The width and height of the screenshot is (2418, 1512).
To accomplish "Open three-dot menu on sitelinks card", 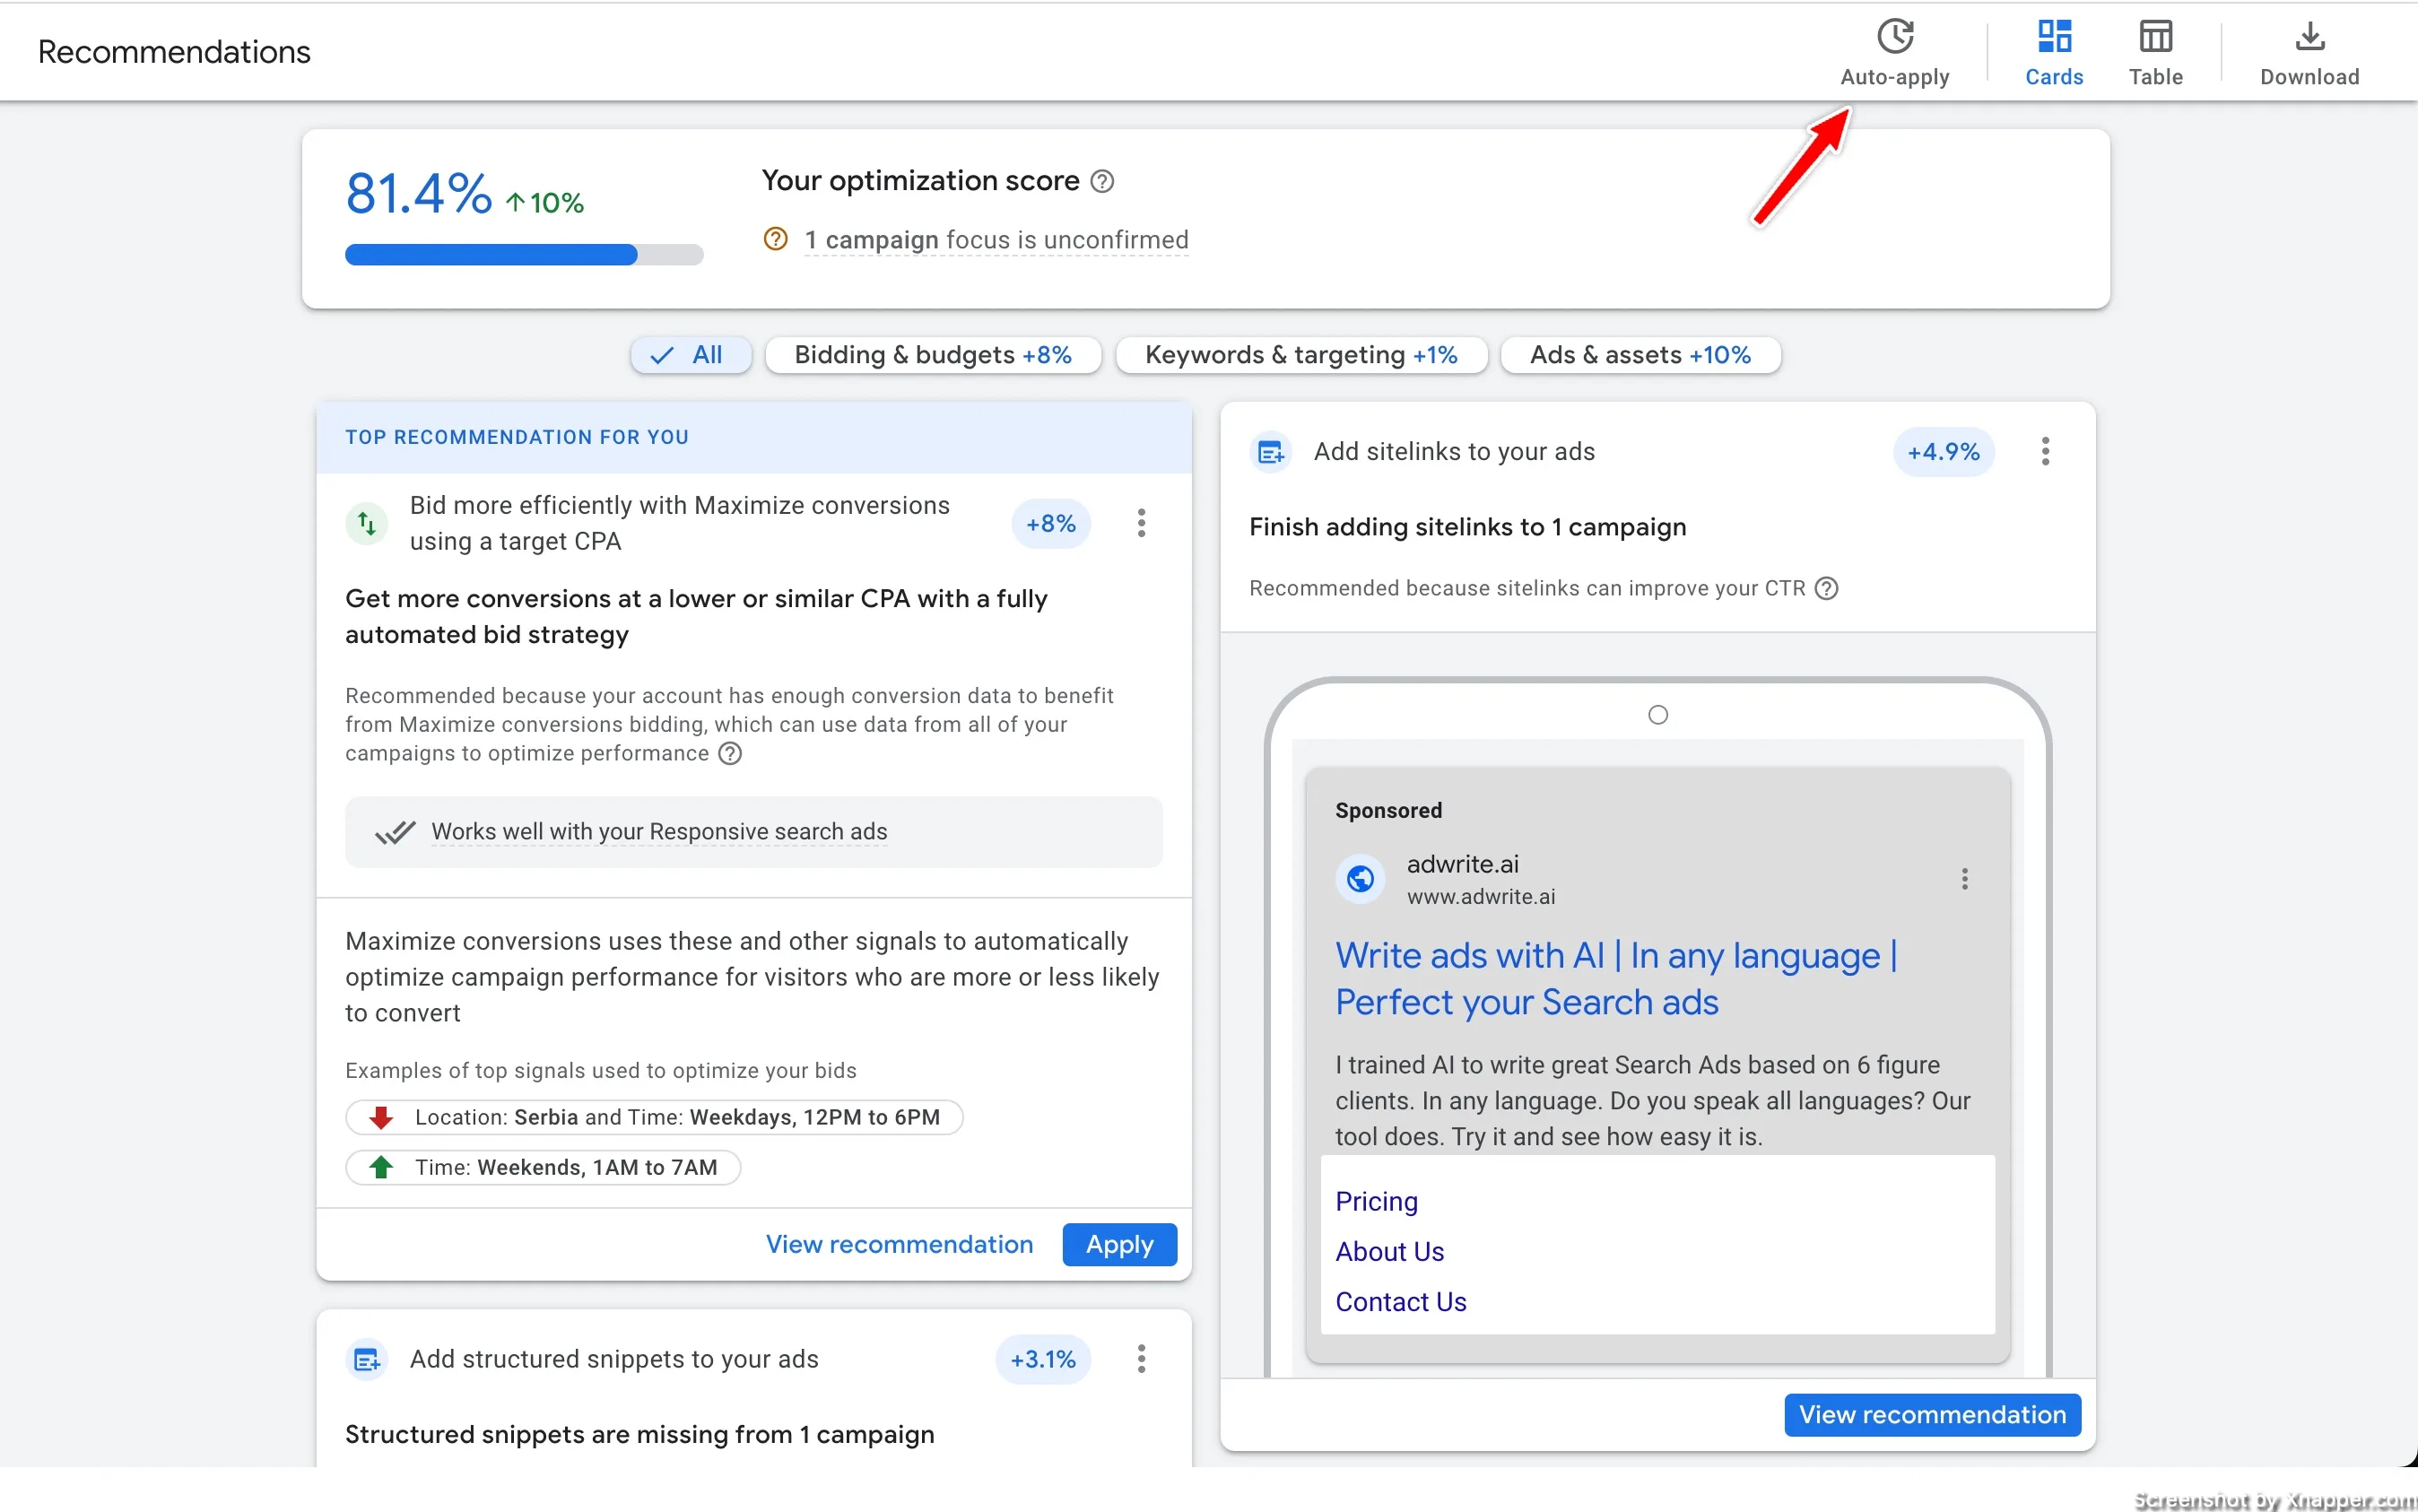I will [2044, 451].
